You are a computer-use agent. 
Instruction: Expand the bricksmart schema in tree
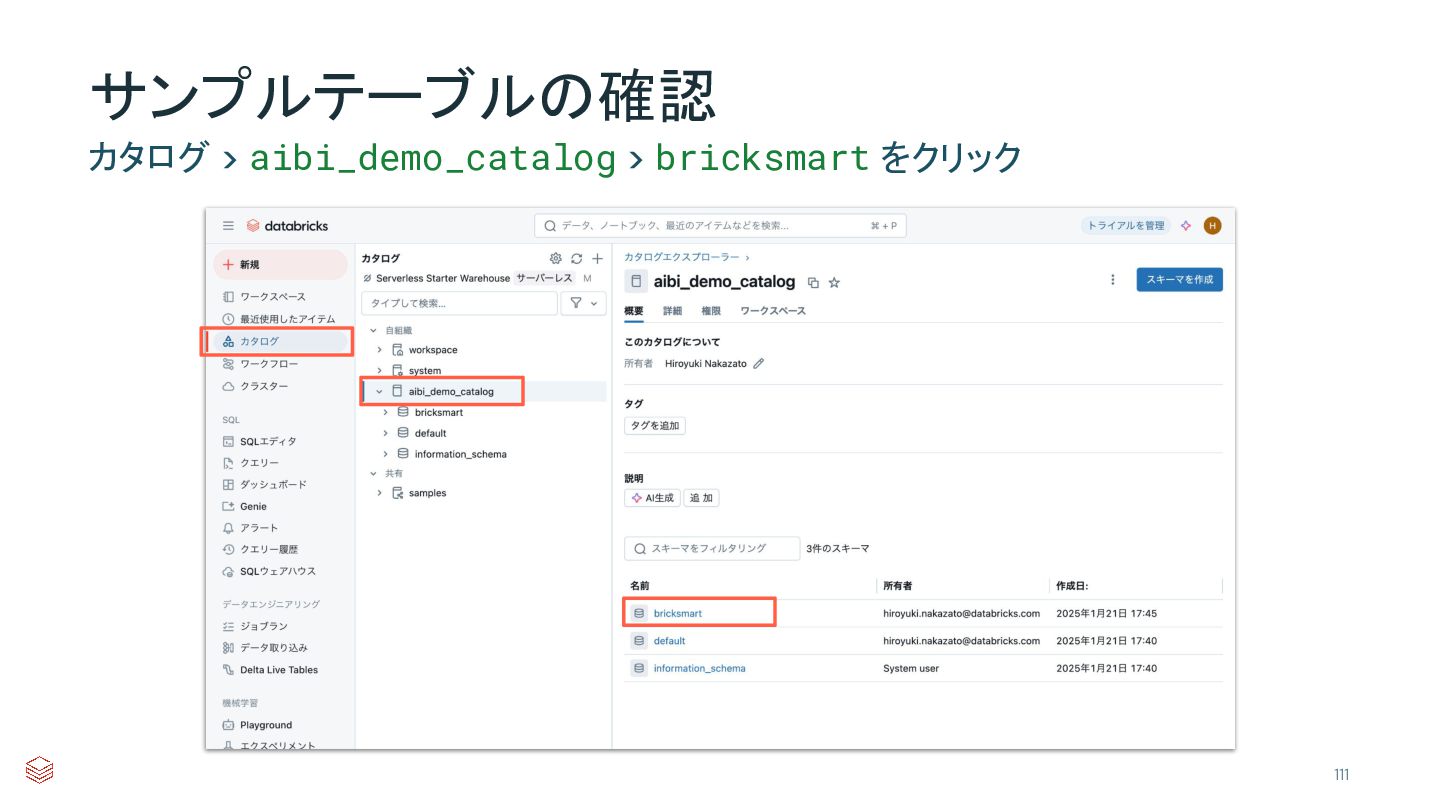(386, 412)
